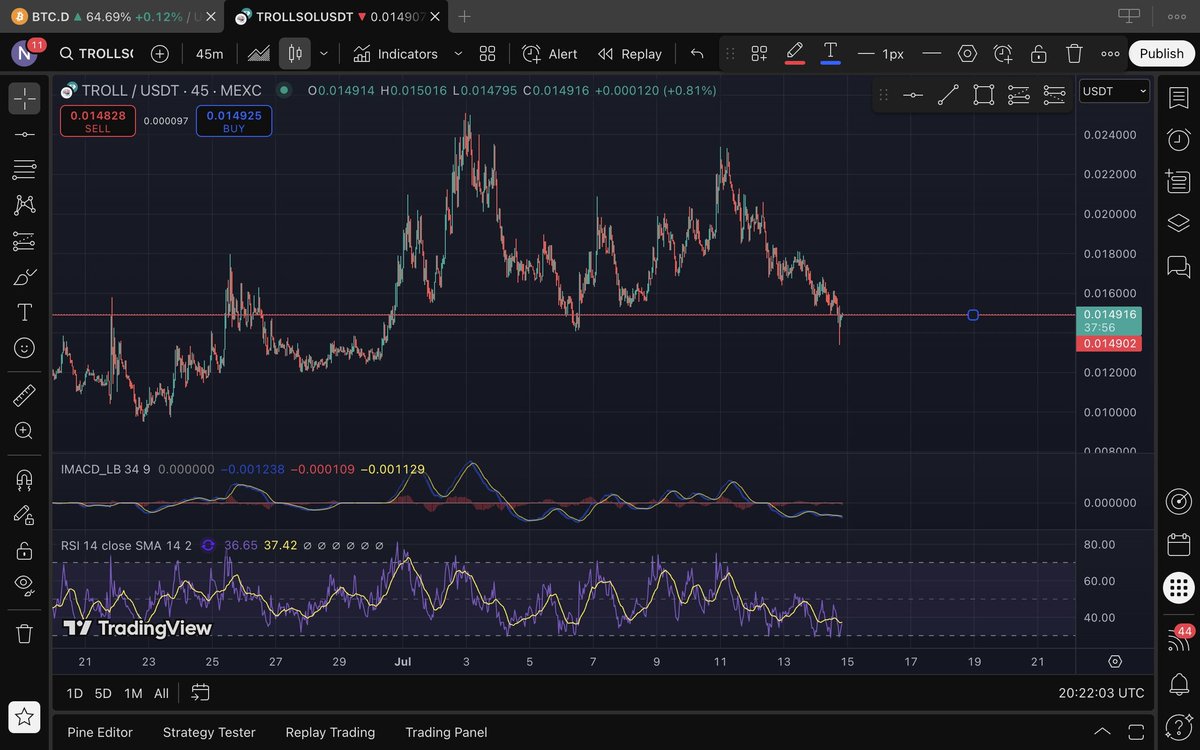Switch to candlestick chart style
The image size is (1200, 750).
[295, 54]
